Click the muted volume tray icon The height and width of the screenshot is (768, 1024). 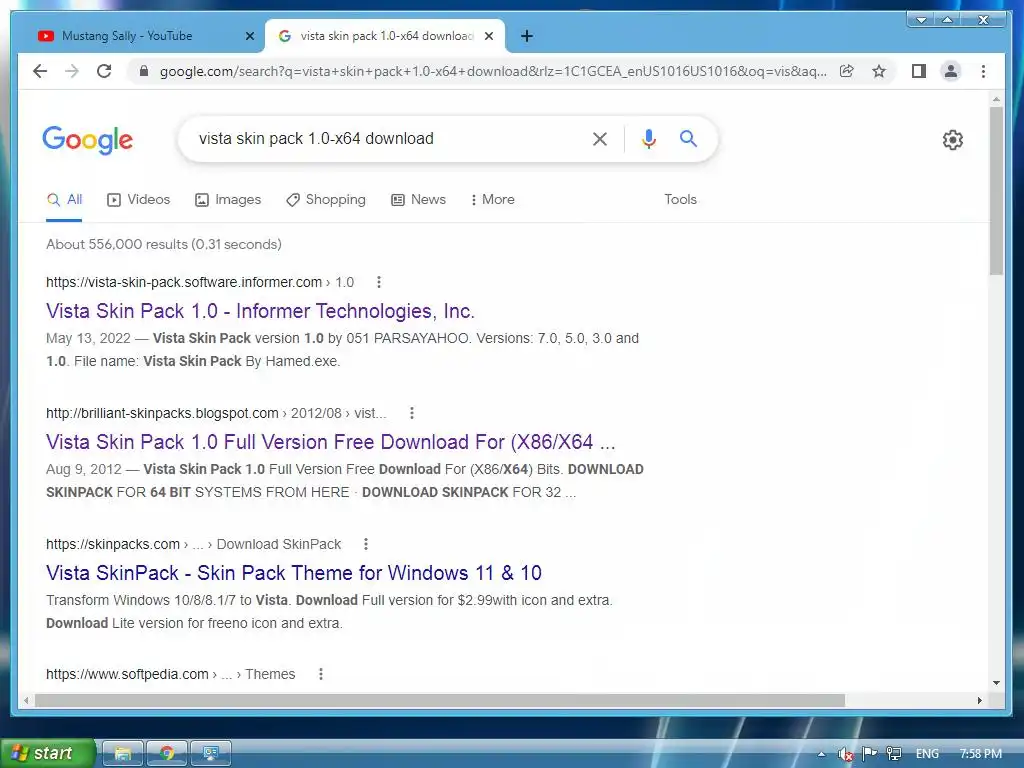coord(845,754)
